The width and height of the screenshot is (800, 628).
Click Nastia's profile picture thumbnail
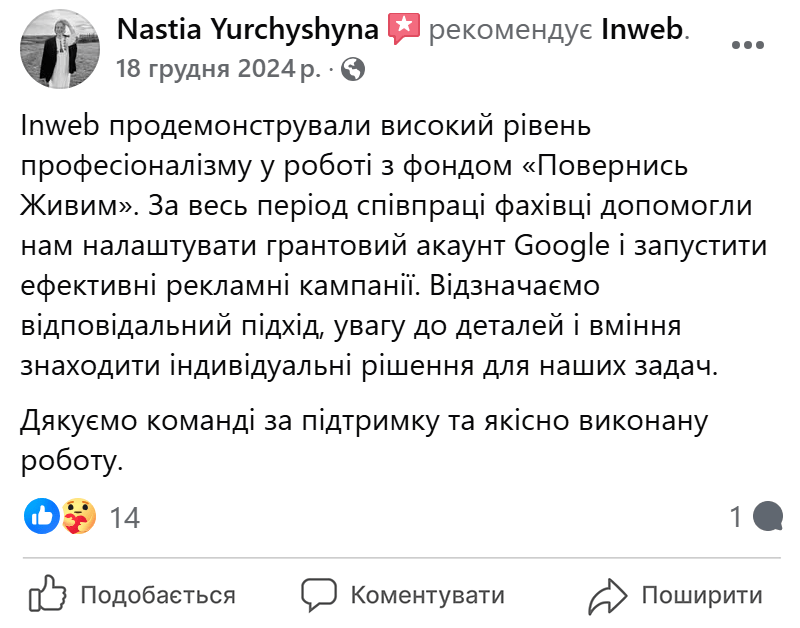pos(59,48)
